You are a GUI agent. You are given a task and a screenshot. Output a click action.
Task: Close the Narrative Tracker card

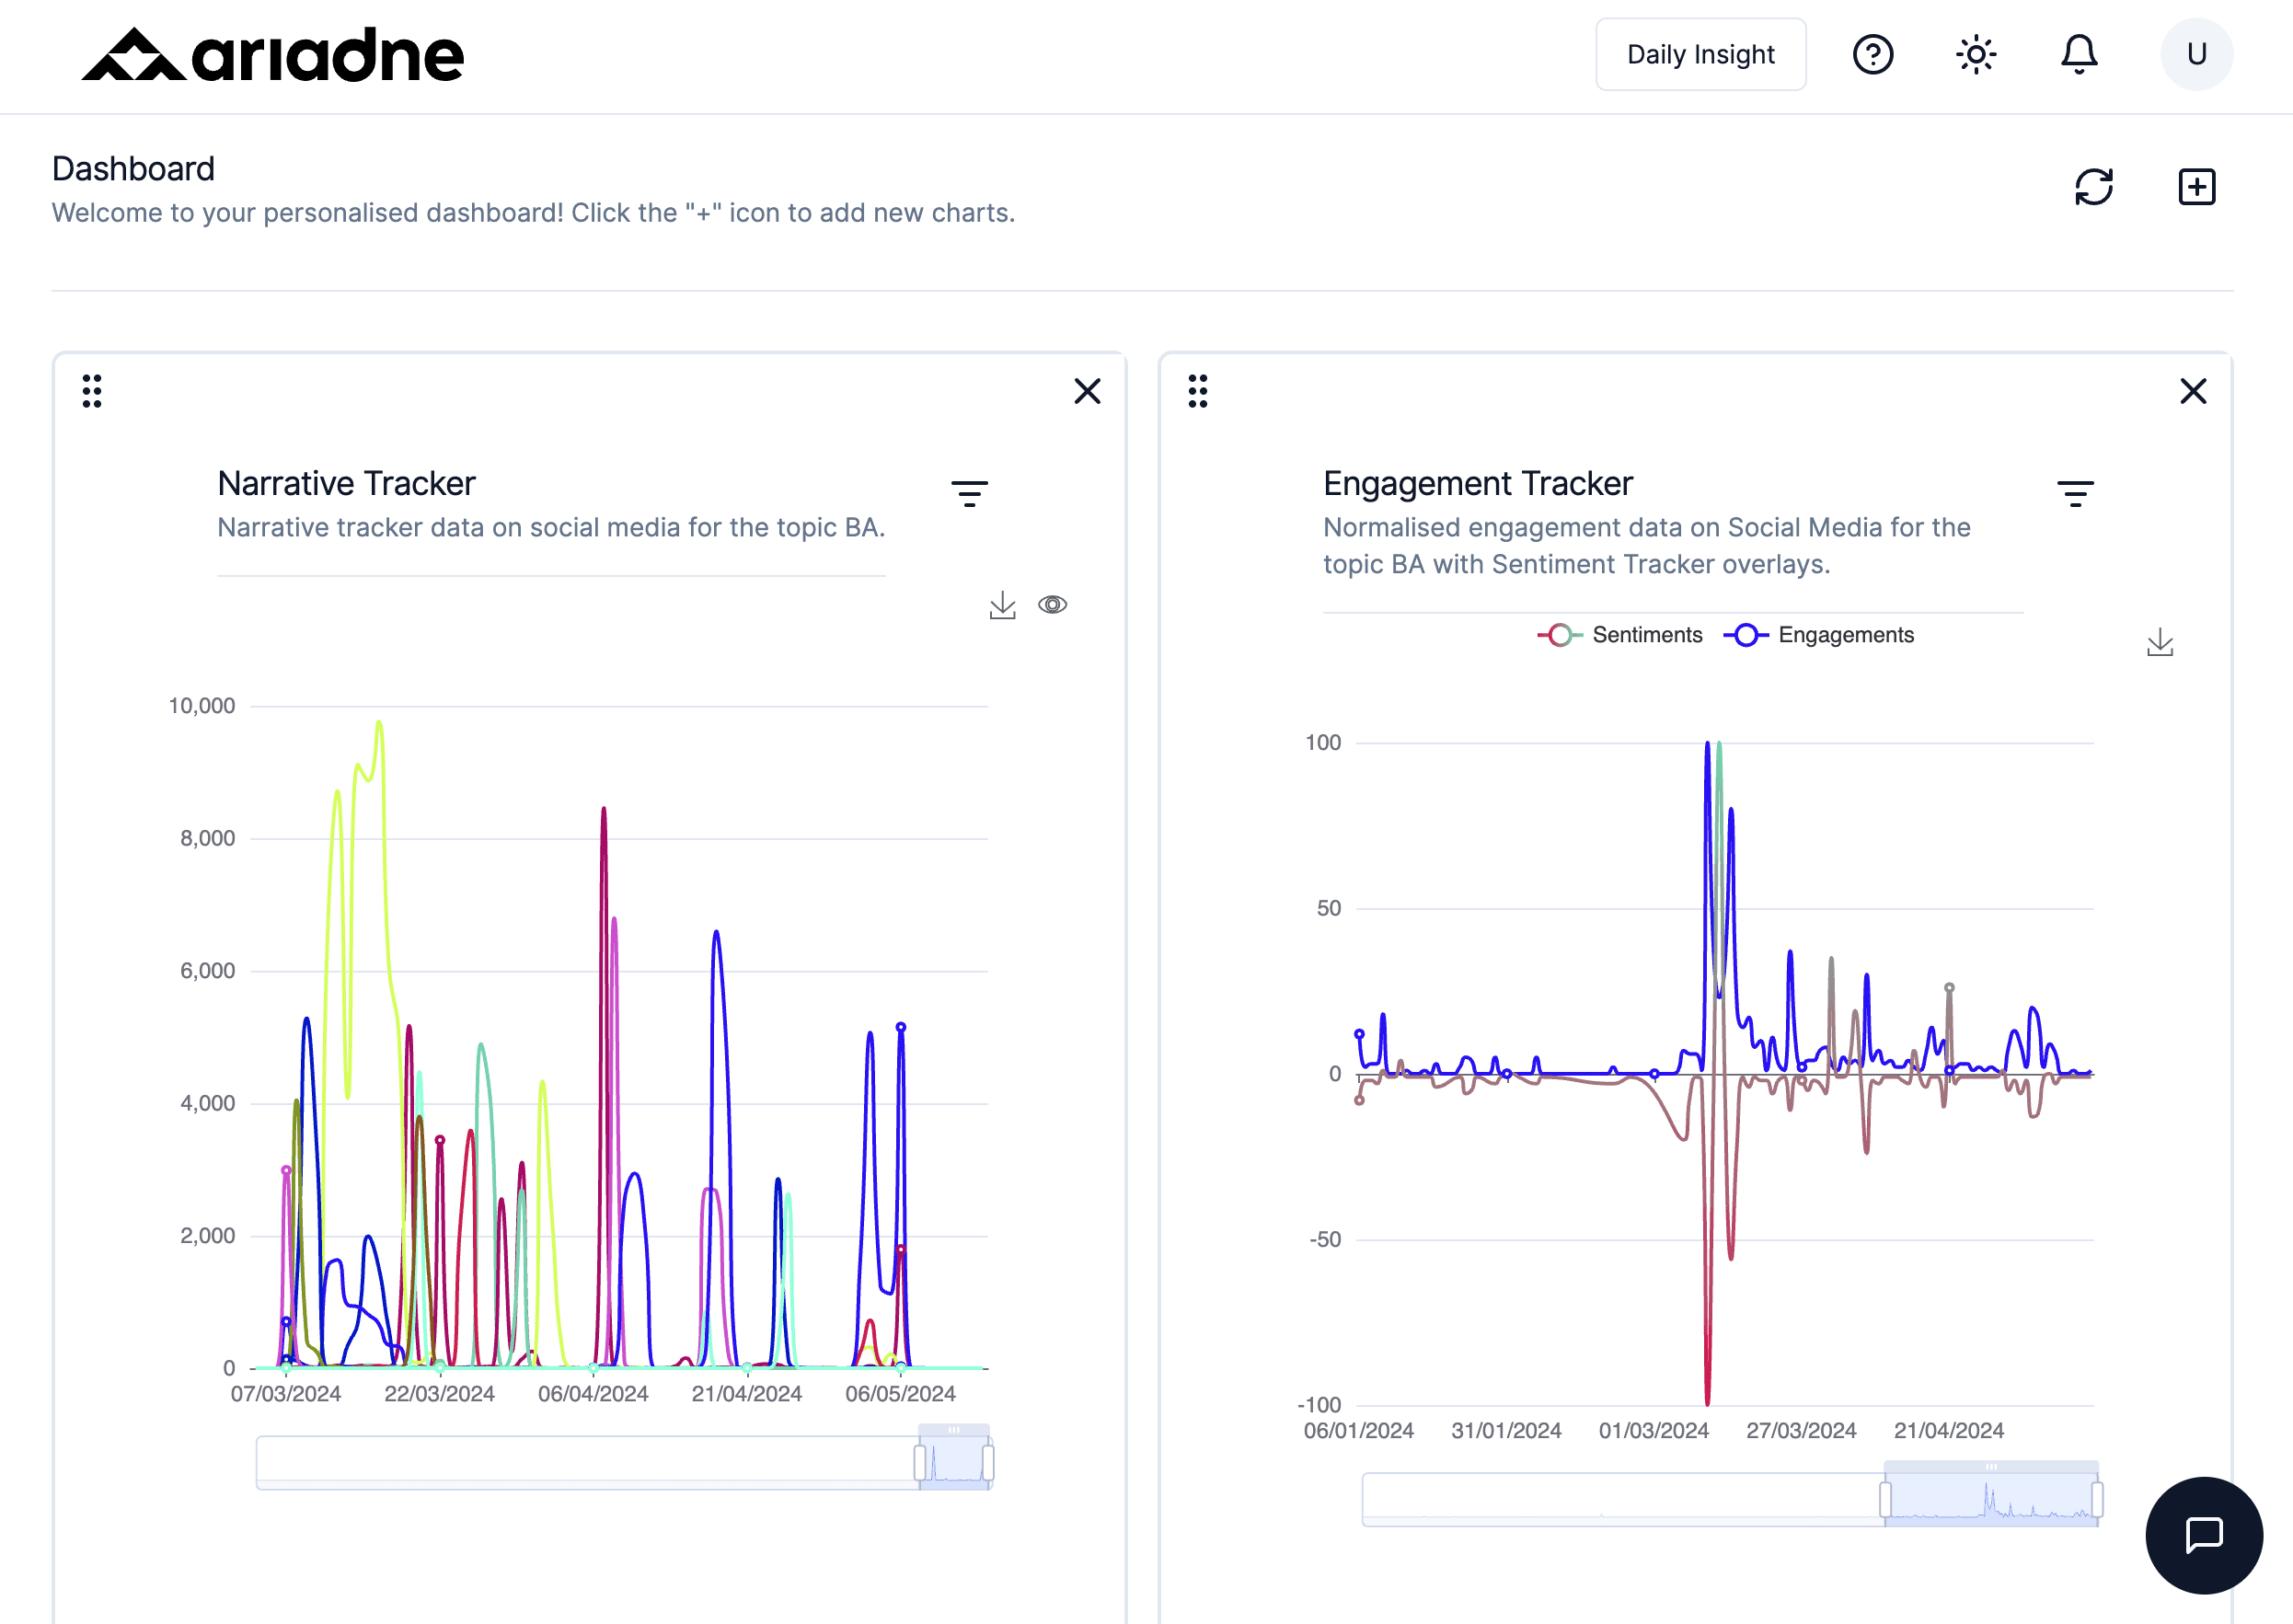point(1087,391)
